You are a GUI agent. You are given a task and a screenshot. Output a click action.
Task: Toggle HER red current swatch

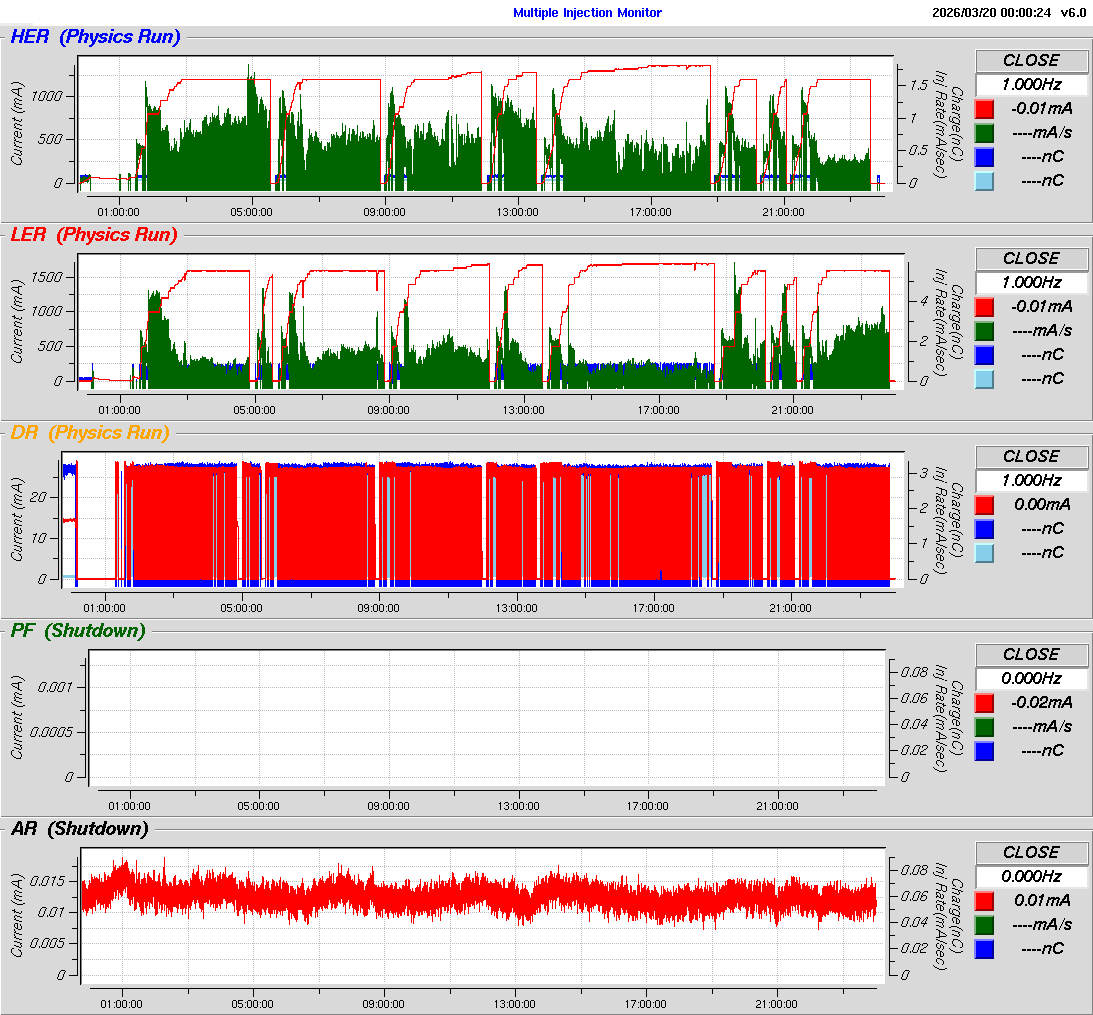[x=985, y=109]
